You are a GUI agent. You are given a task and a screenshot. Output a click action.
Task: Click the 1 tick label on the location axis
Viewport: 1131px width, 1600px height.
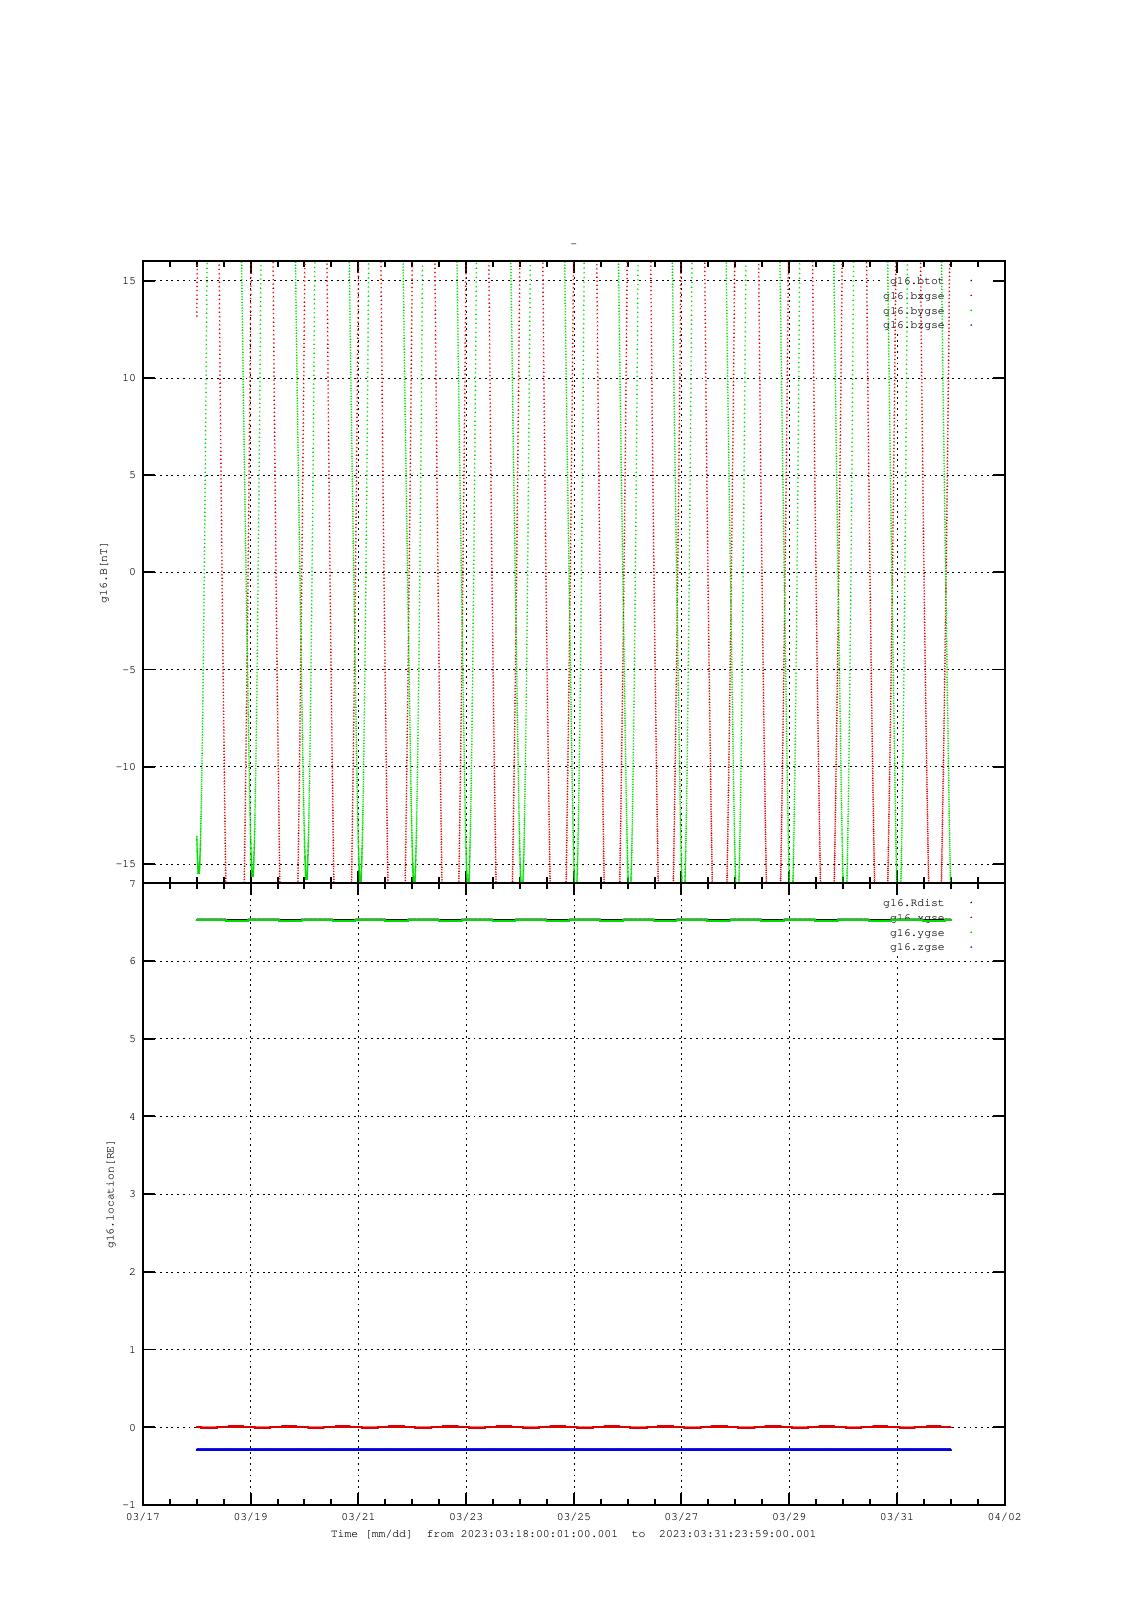tap(132, 1350)
